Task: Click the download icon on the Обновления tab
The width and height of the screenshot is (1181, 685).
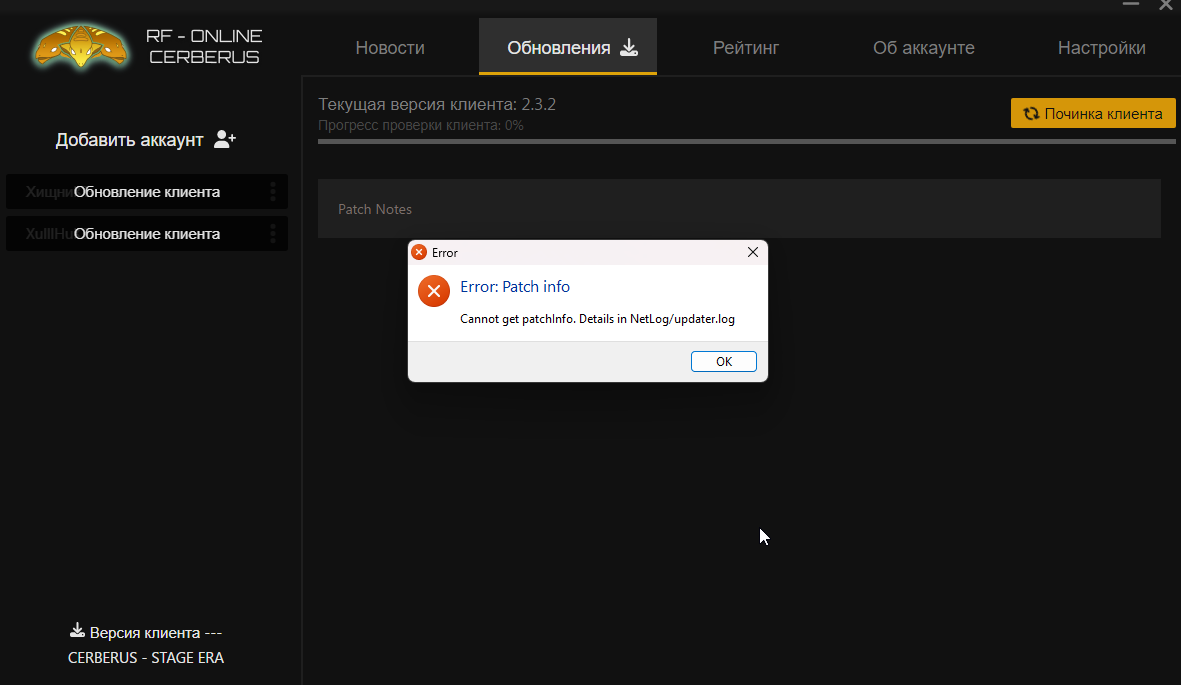Action: tap(629, 47)
